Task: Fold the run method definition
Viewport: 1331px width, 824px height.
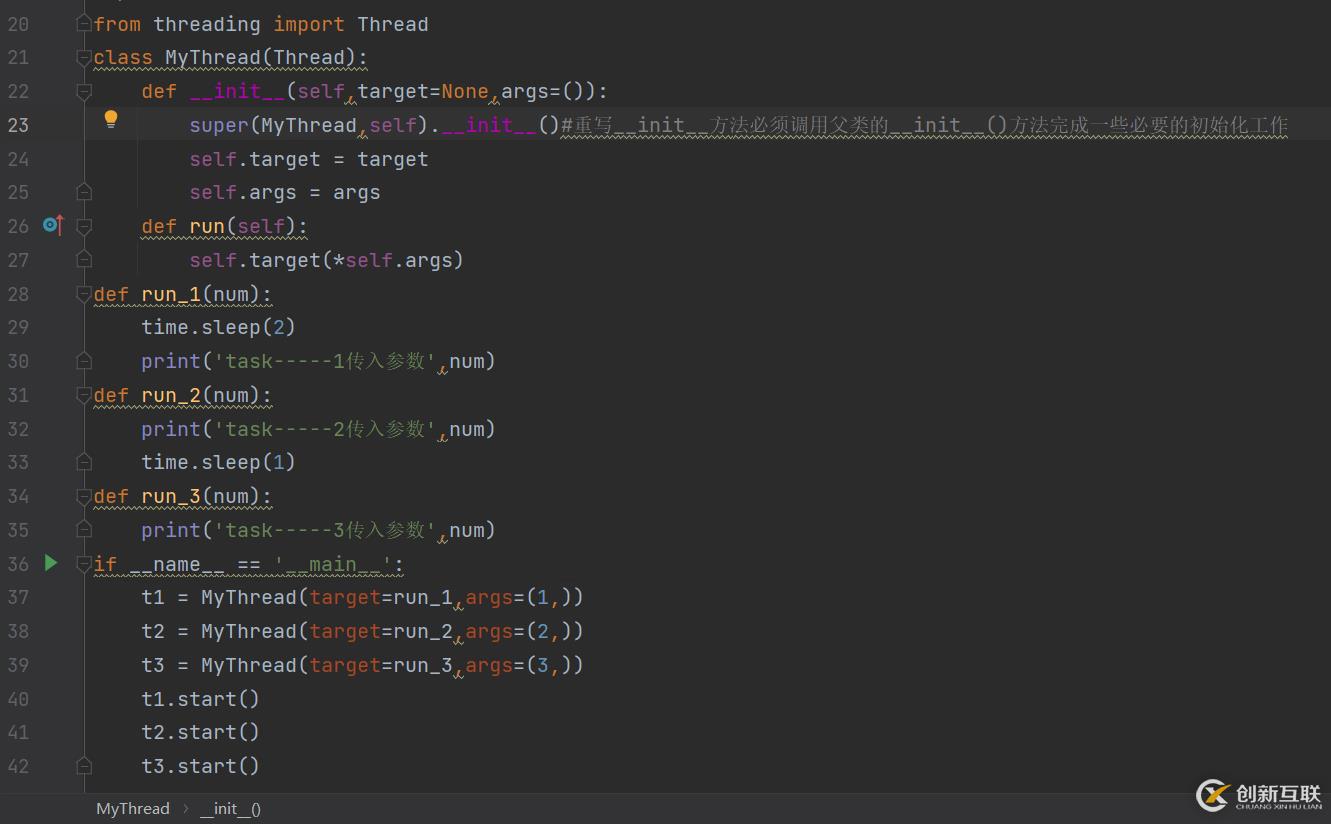Action: 84,227
